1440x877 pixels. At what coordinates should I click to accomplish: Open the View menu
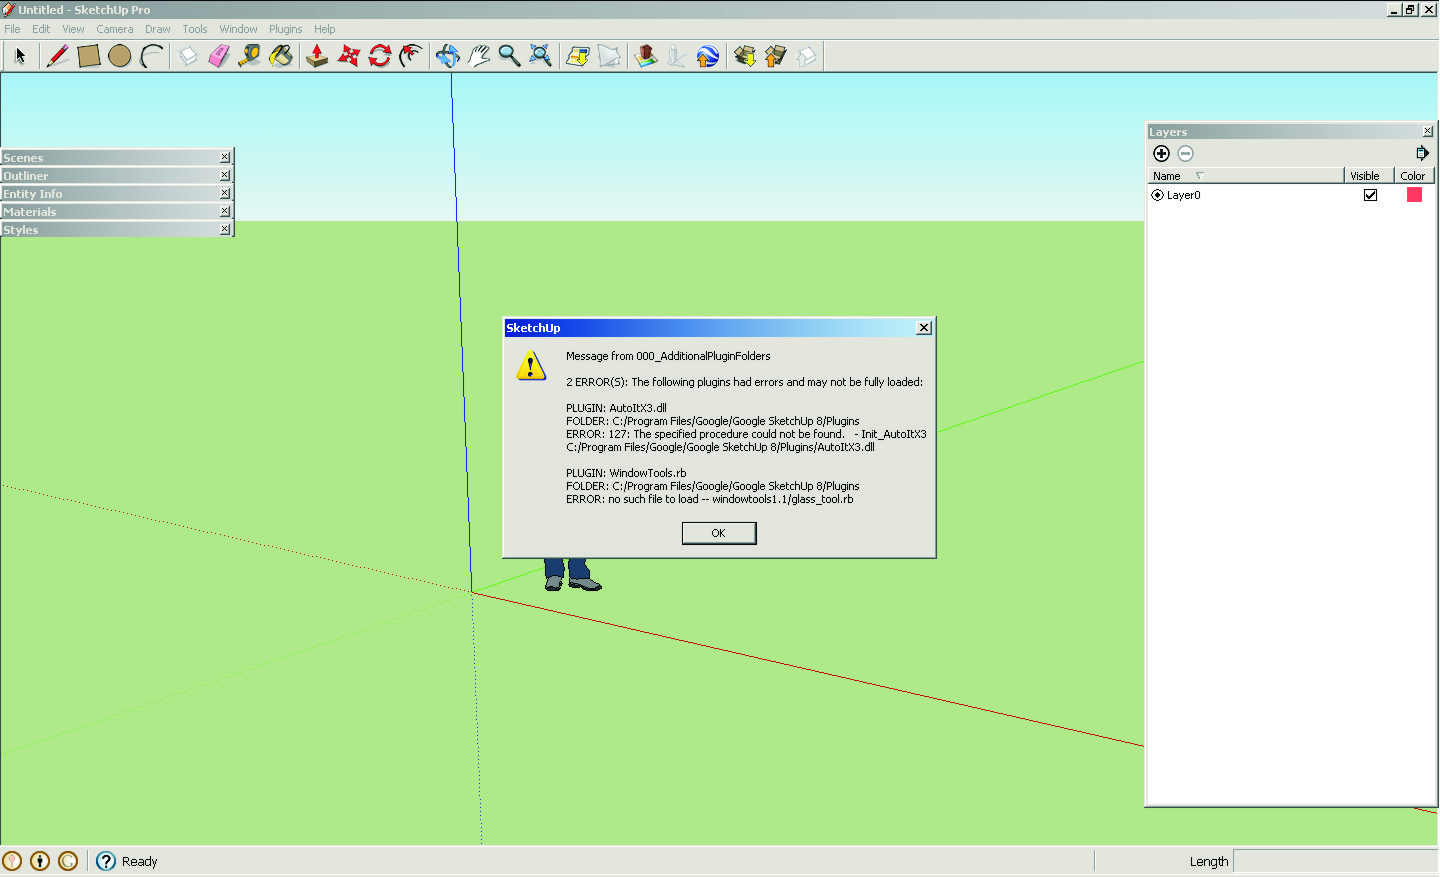73,29
